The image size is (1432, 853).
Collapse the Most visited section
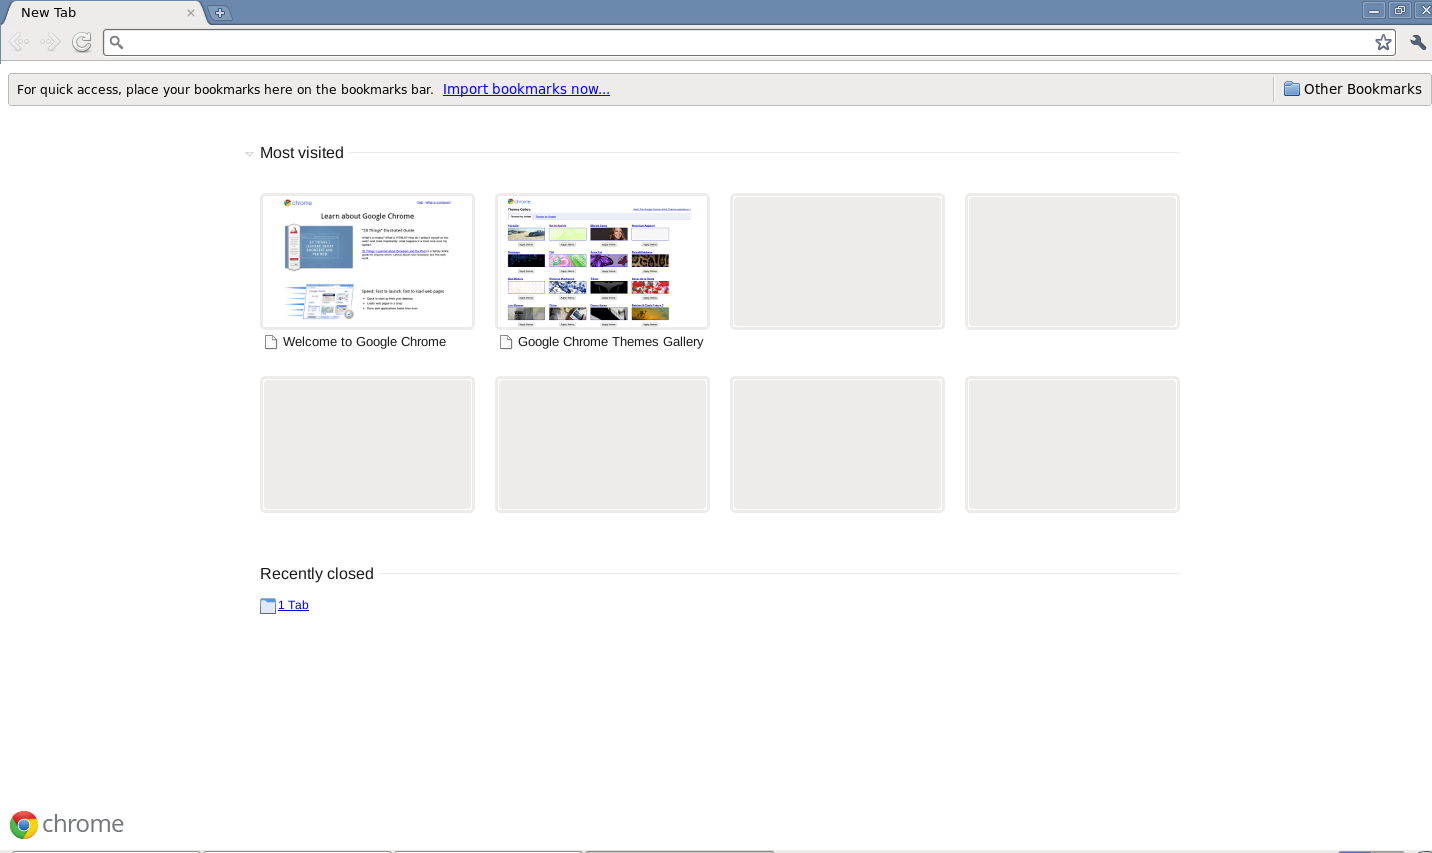[249, 154]
